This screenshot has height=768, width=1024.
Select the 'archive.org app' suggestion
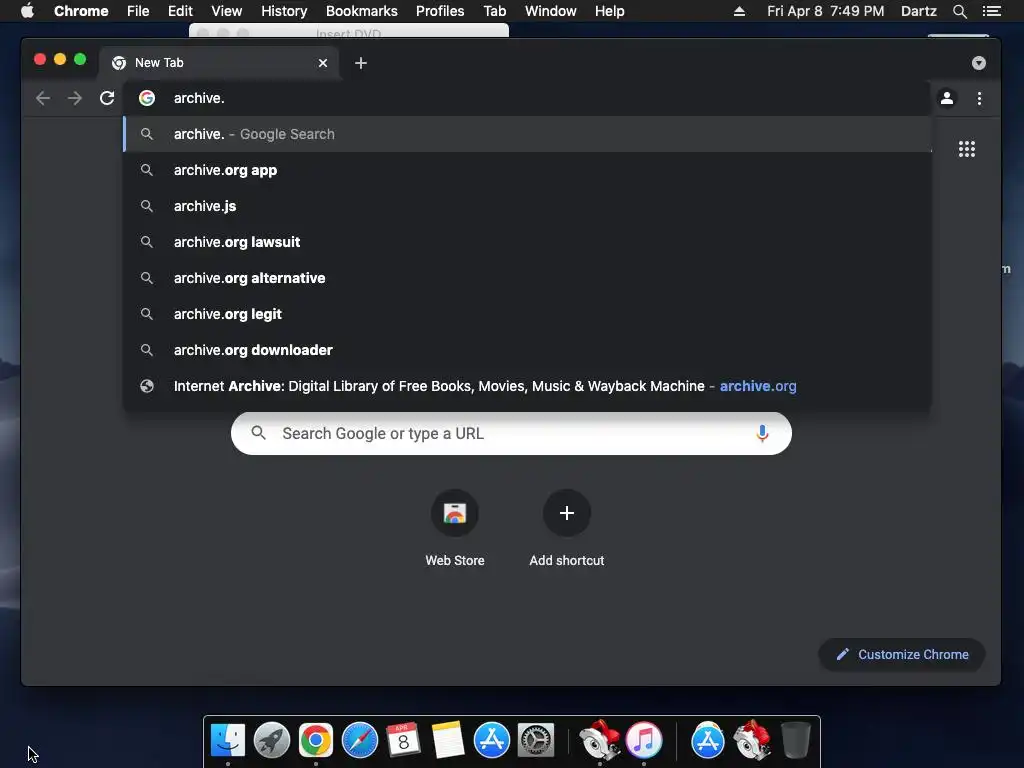click(528, 170)
